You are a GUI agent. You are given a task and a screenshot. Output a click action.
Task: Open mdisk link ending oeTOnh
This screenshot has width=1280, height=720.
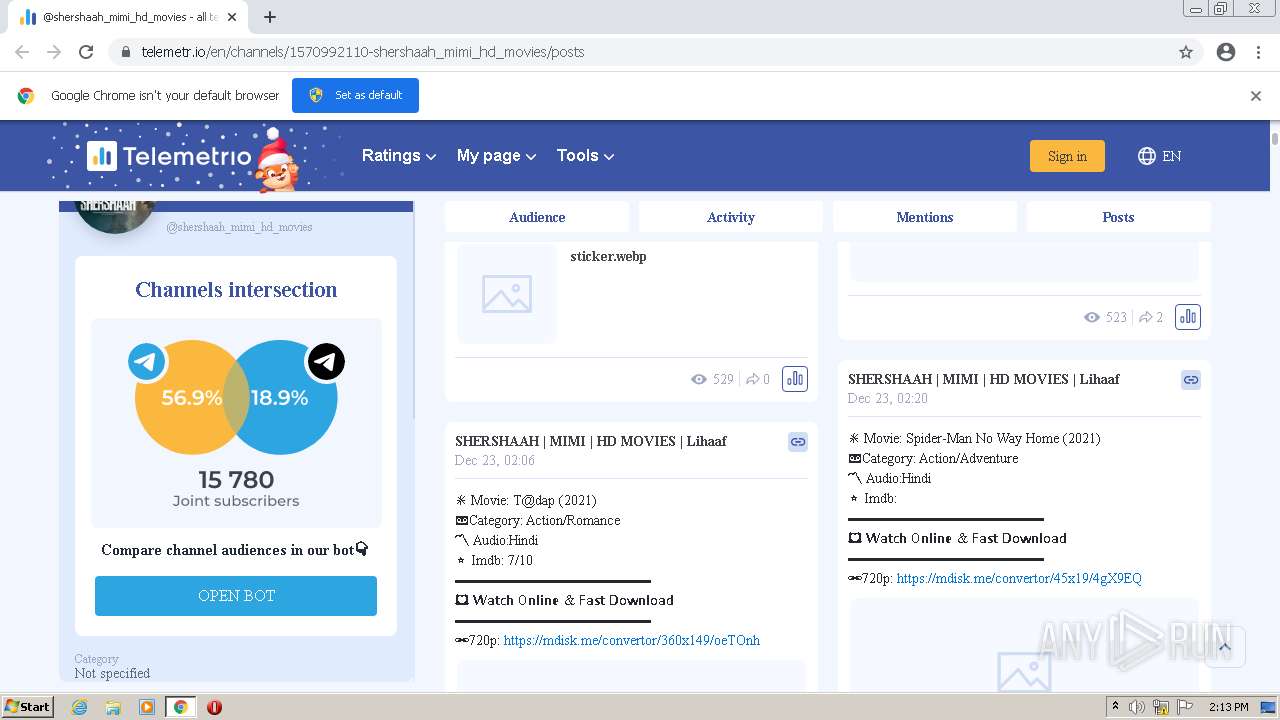(x=632, y=640)
